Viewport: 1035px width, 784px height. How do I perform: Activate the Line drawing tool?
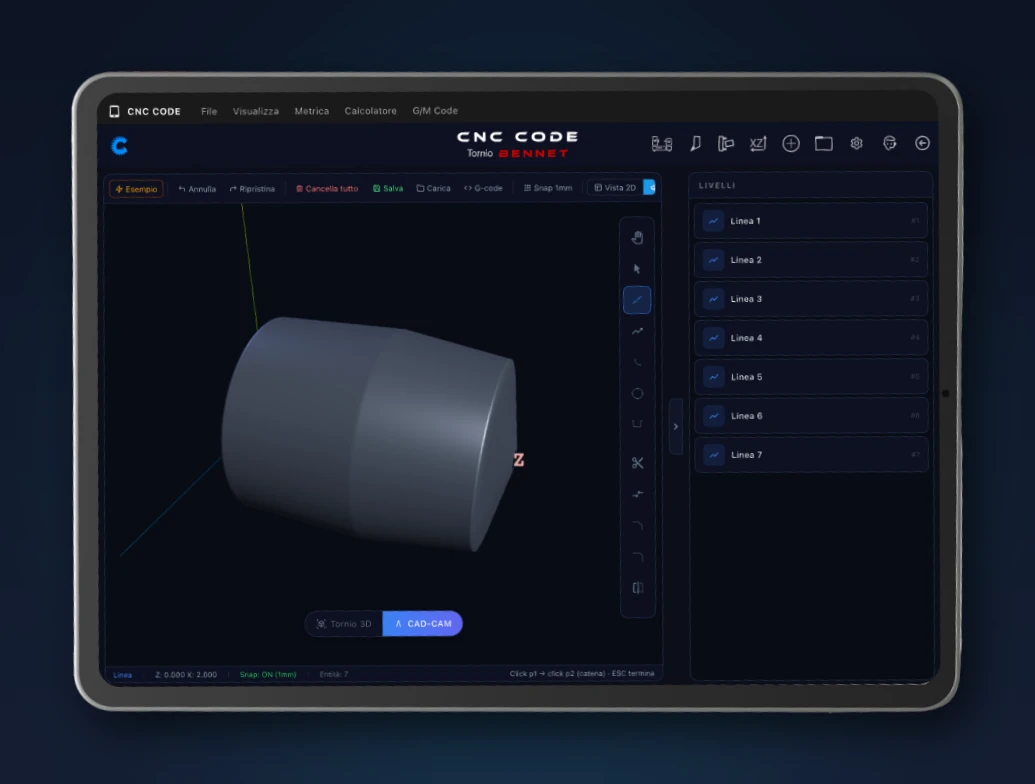pos(637,300)
